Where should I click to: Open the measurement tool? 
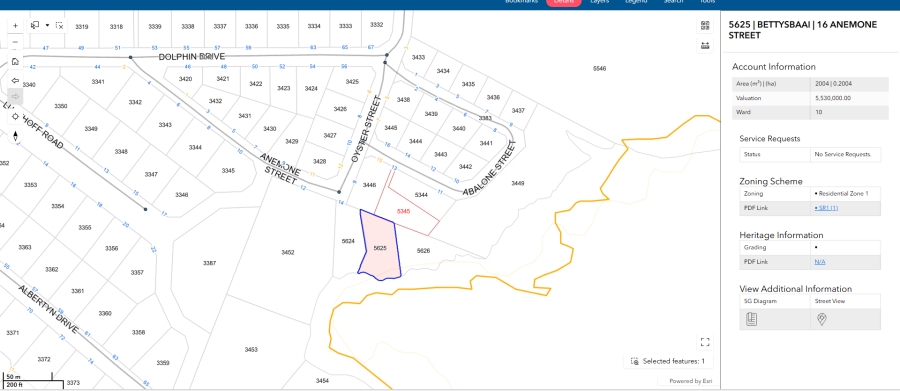click(705, 45)
